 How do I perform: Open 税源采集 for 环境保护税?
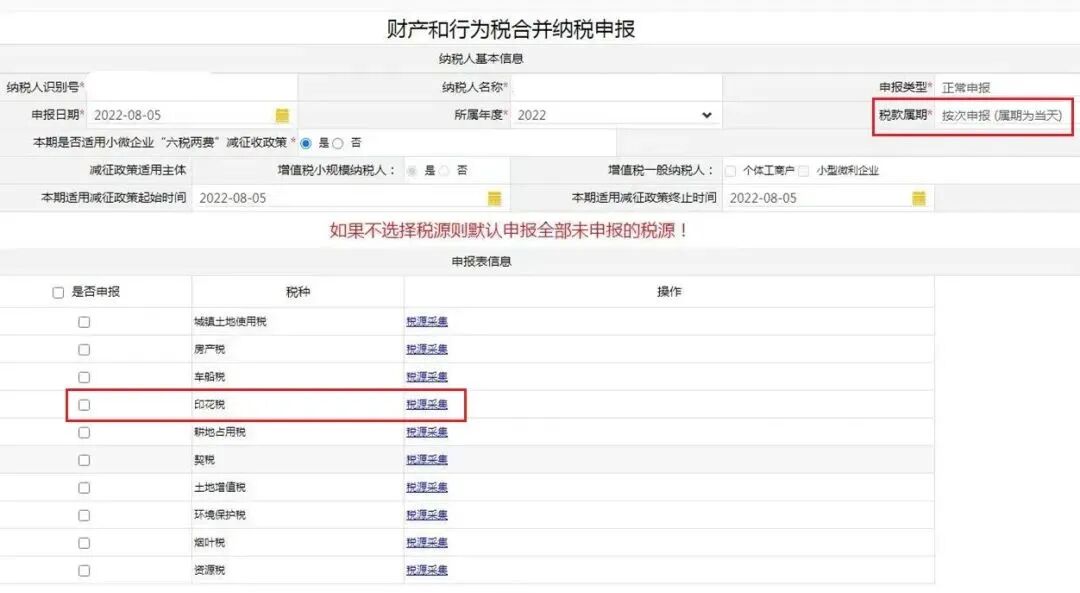click(x=427, y=515)
